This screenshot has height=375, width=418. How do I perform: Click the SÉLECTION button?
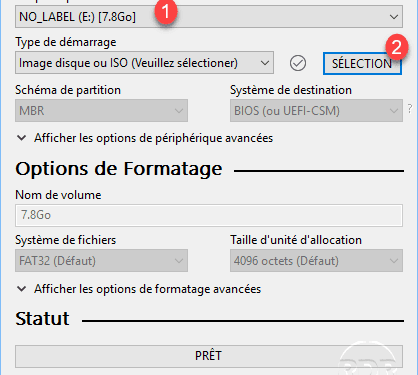click(362, 63)
